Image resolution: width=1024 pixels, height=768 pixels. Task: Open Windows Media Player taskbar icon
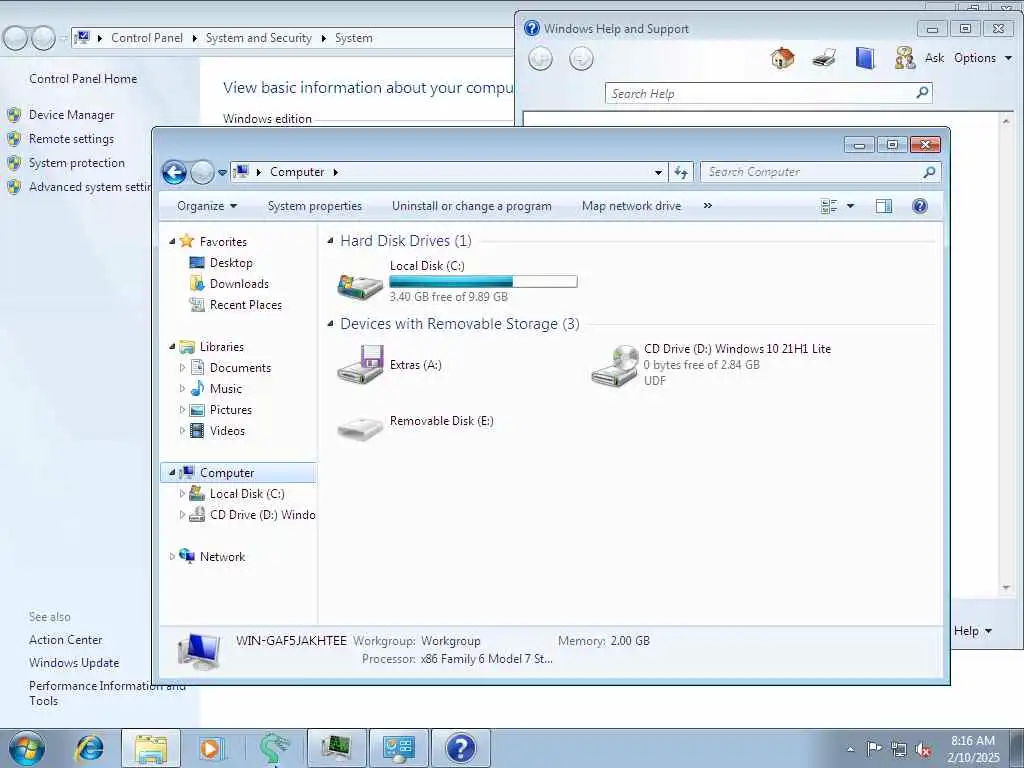pos(212,748)
